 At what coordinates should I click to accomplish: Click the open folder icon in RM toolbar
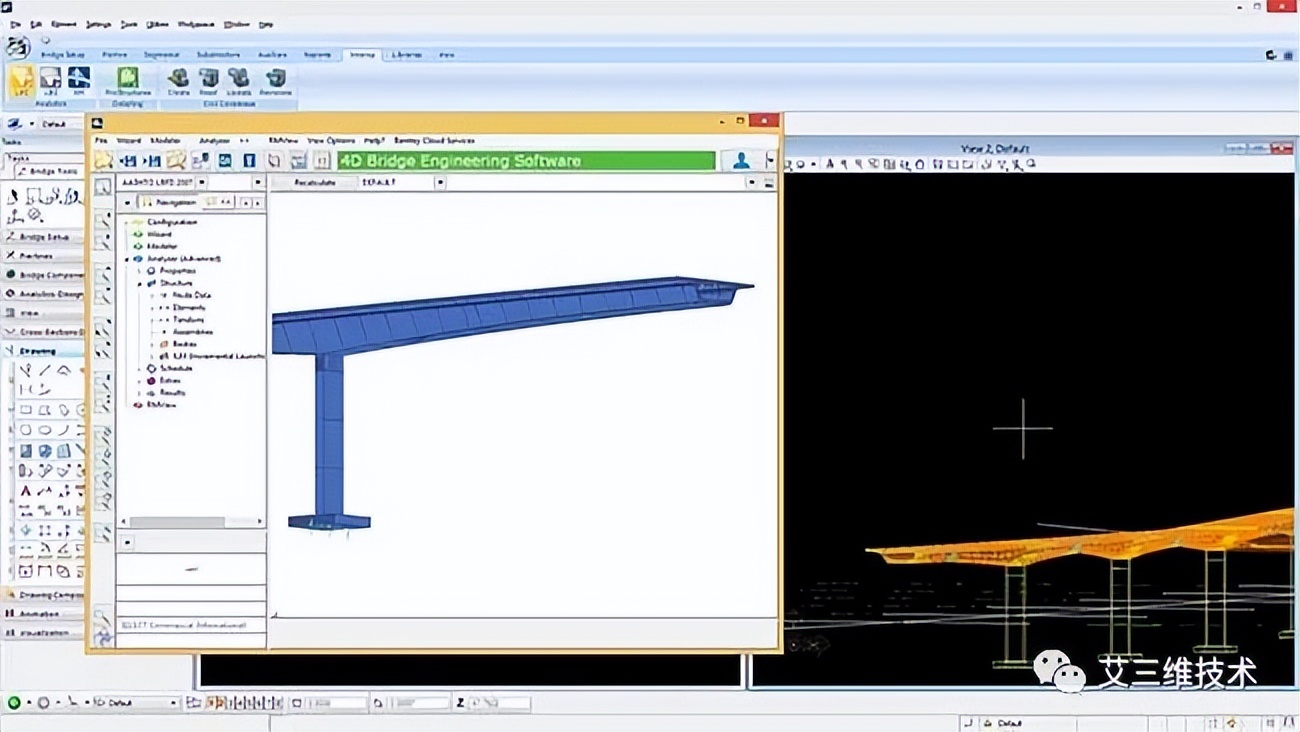point(103,160)
